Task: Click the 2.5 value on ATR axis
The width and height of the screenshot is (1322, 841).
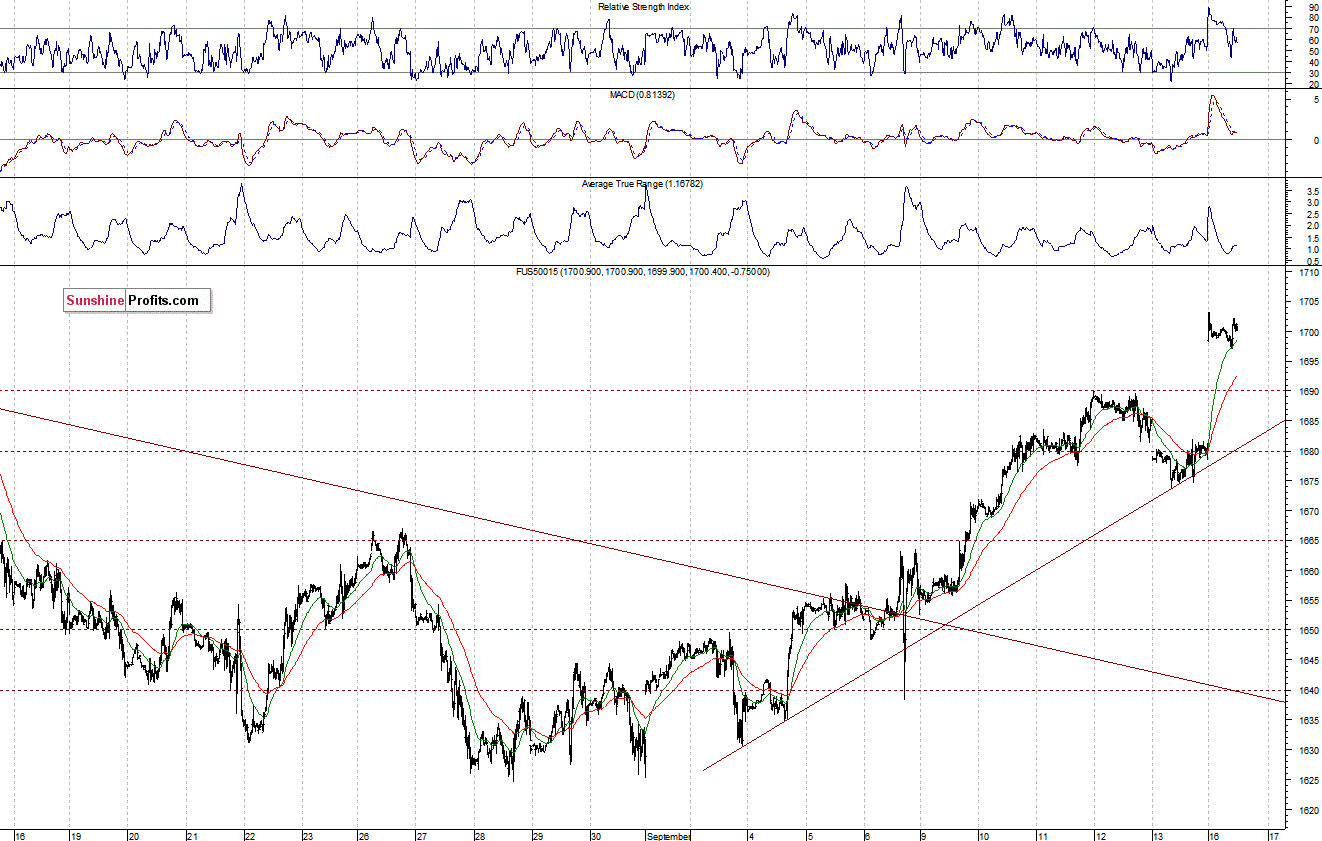Action: [1311, 214]
